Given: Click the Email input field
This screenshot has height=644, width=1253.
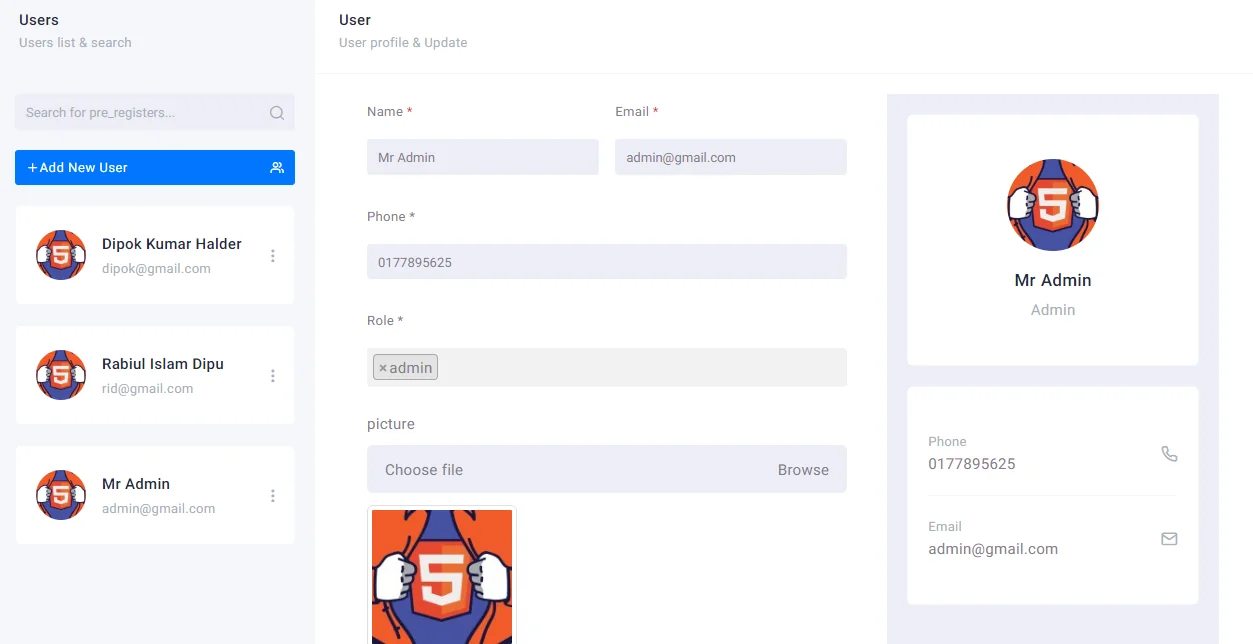Looking at the screenshot, I should pyautogui.click(x=730, y=157).
